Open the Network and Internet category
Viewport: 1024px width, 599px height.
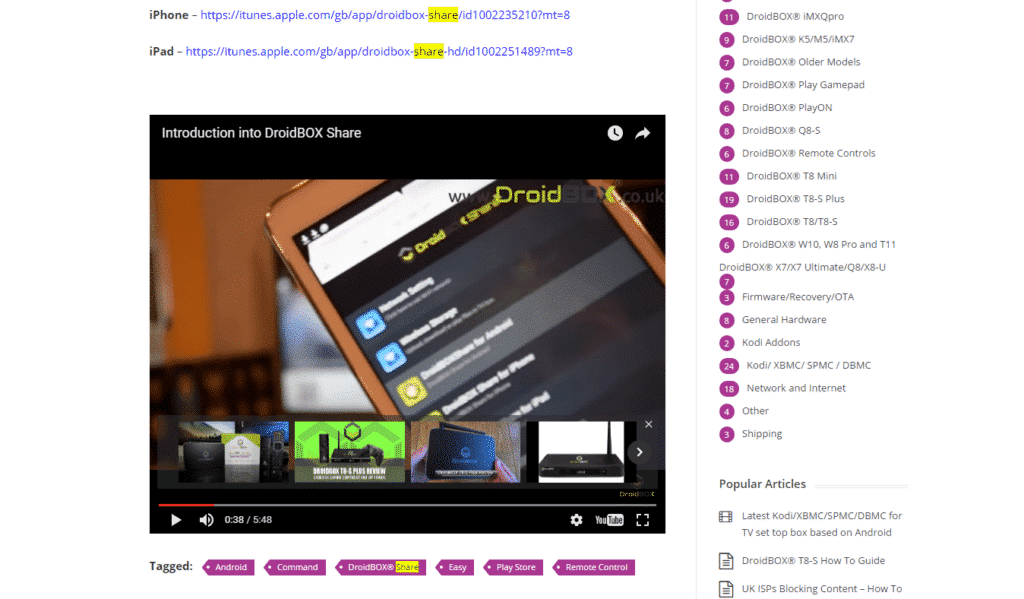pos(795,389)
